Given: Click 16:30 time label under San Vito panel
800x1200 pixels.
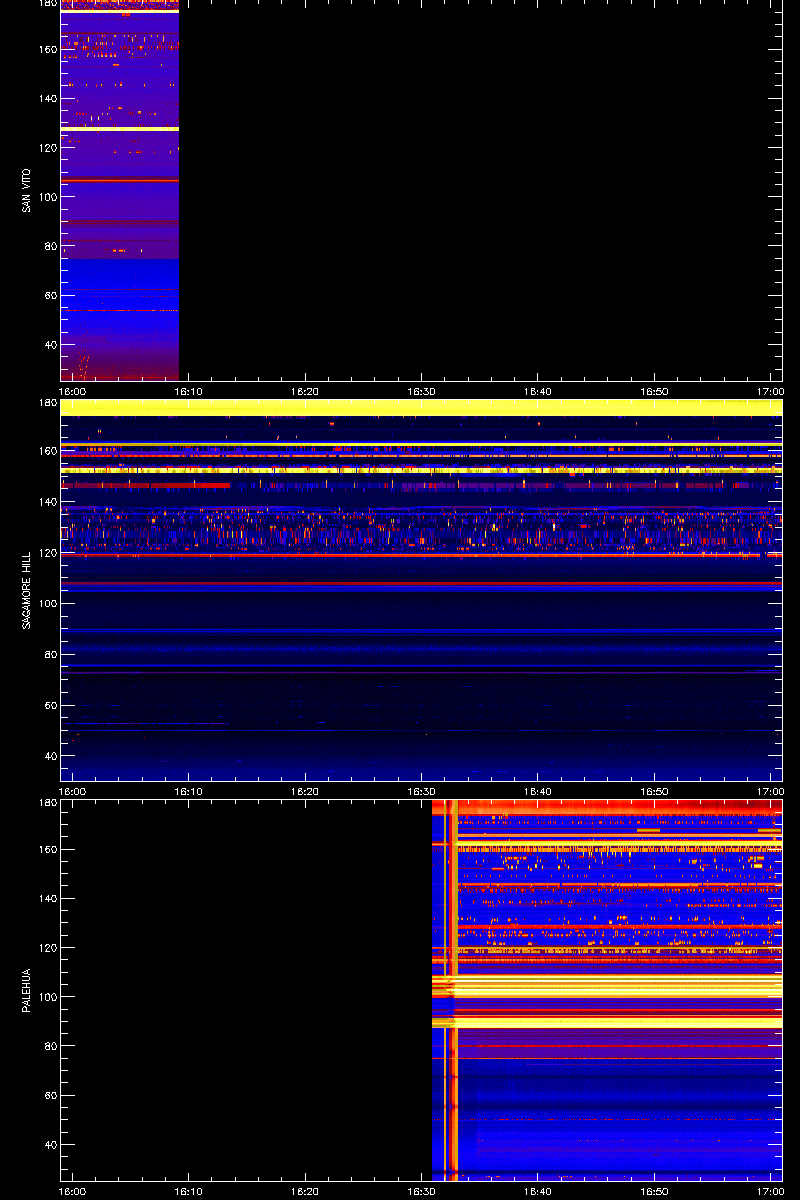Looking at the screenshot, I should click(x=421, y=392).
